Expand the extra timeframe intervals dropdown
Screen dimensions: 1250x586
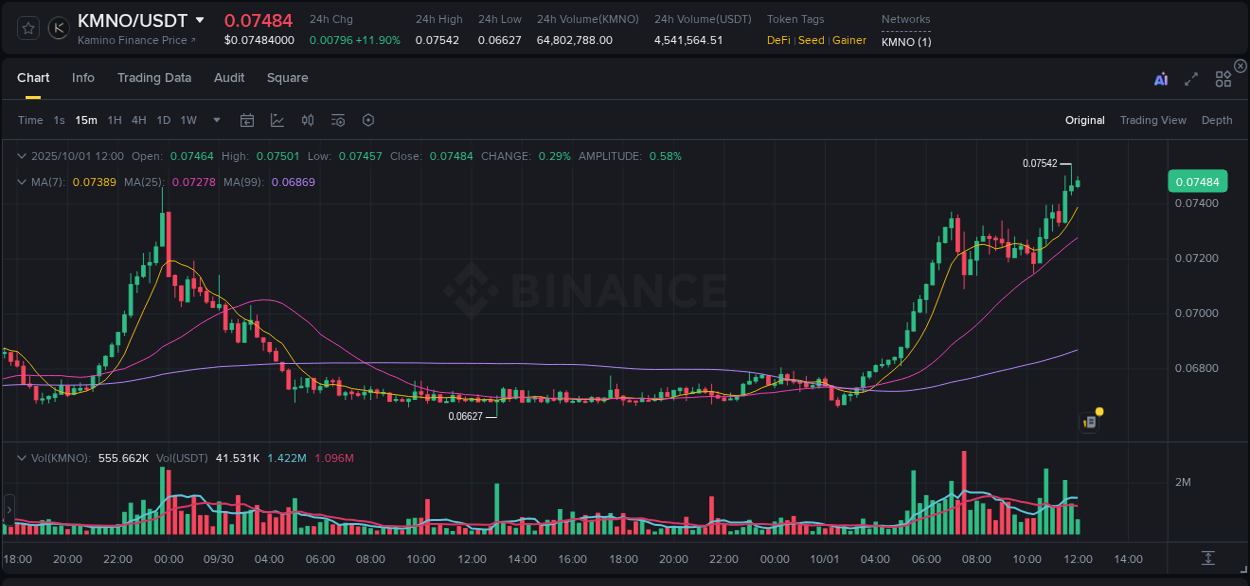click(x=215, y=120)
